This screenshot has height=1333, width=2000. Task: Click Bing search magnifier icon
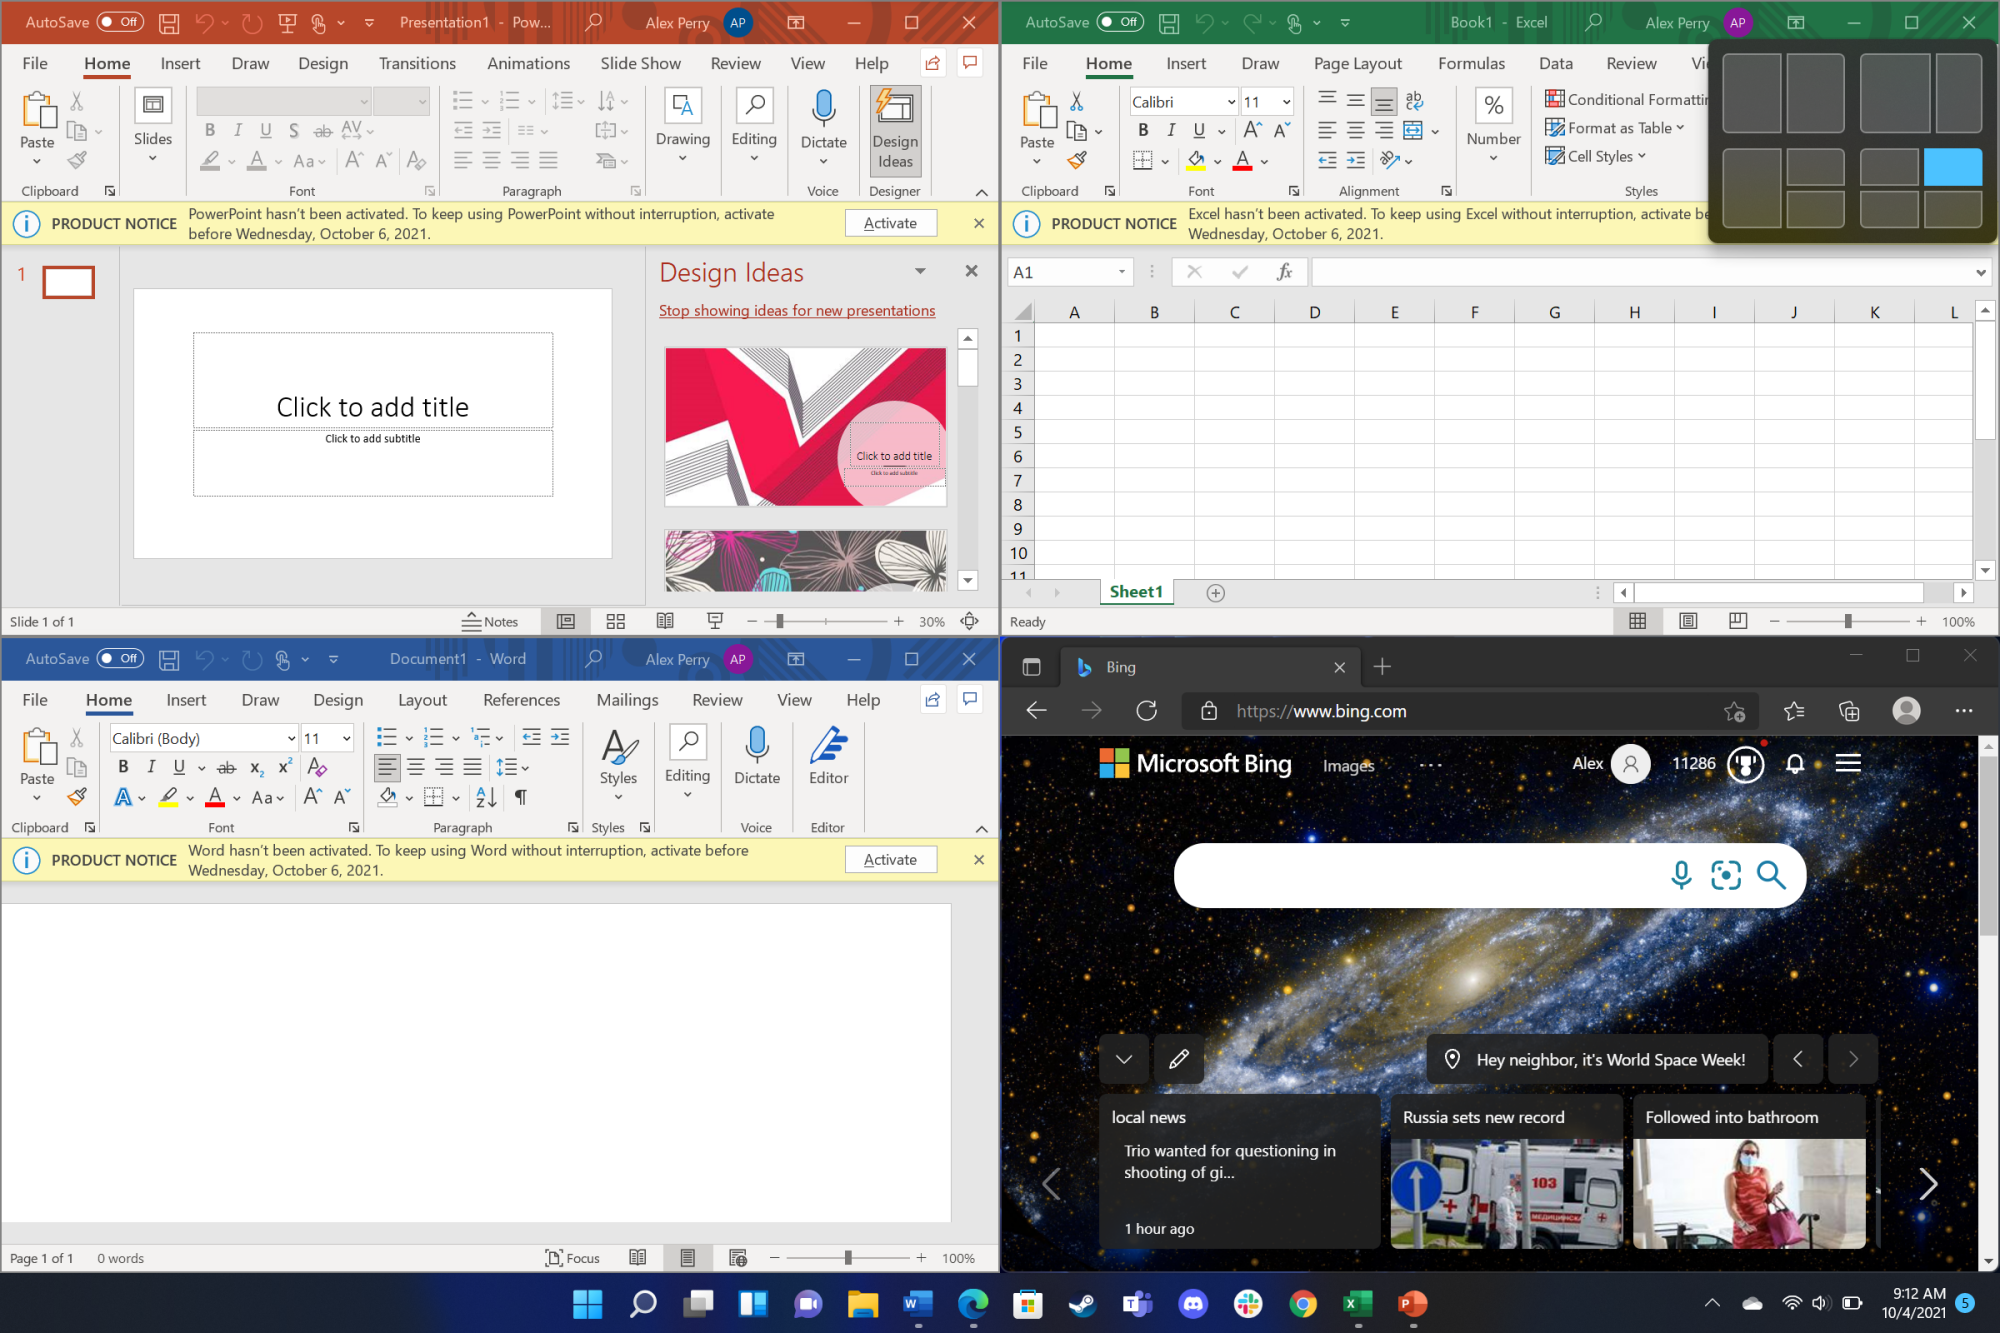click(x=1771, y=875)
